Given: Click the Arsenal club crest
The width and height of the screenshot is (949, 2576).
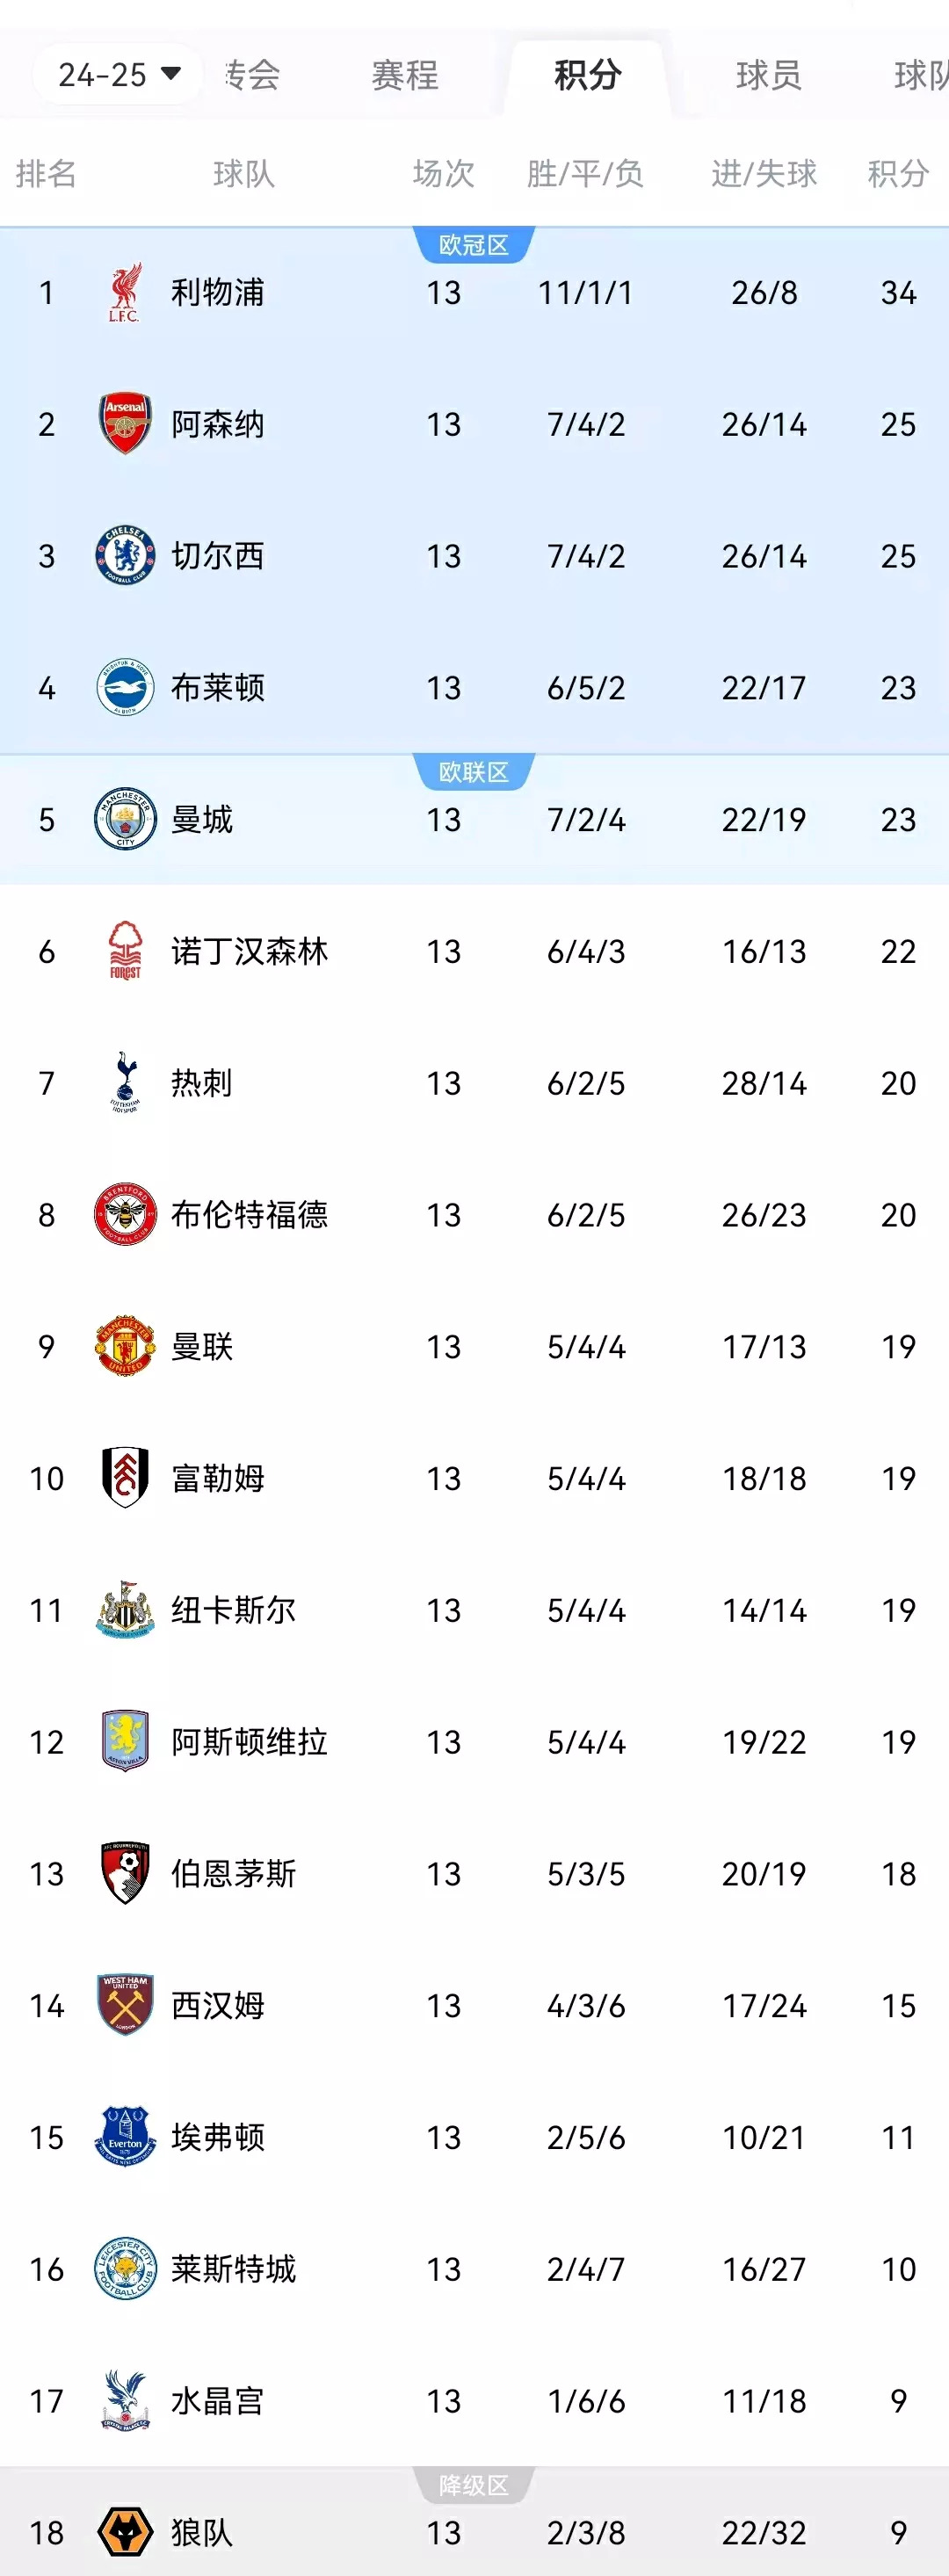Looking at the screenshot, I should [x=125, y=423].
